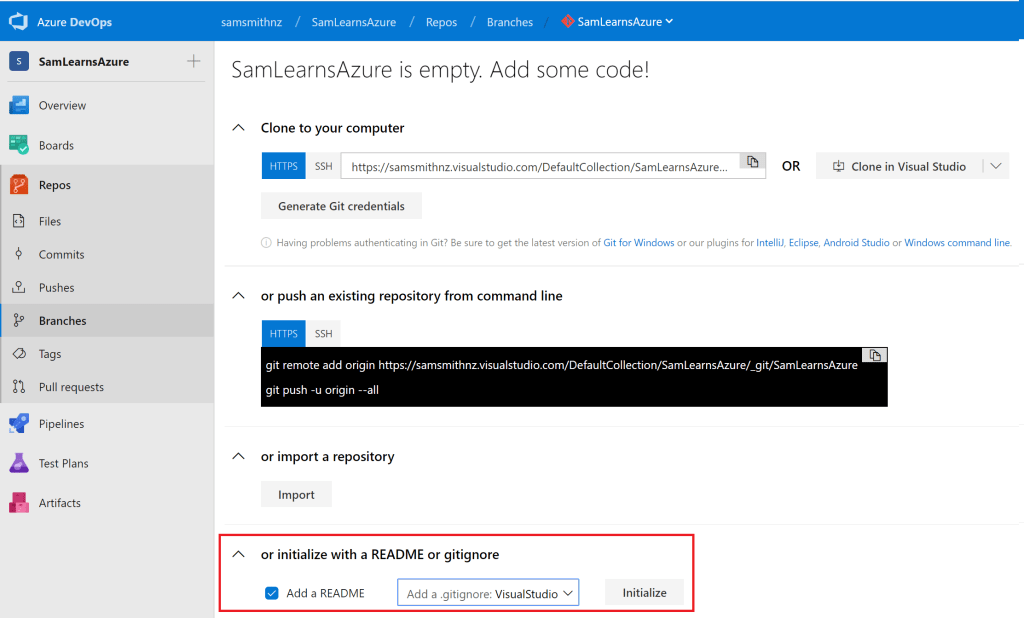The image size is (1024, 618).
Task: Copy git push commands with copy icon
Action: (875, 355)
